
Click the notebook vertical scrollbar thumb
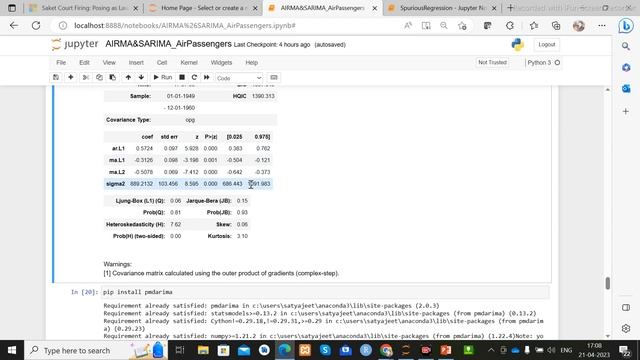pyautogui.click(x=608, y=283)
